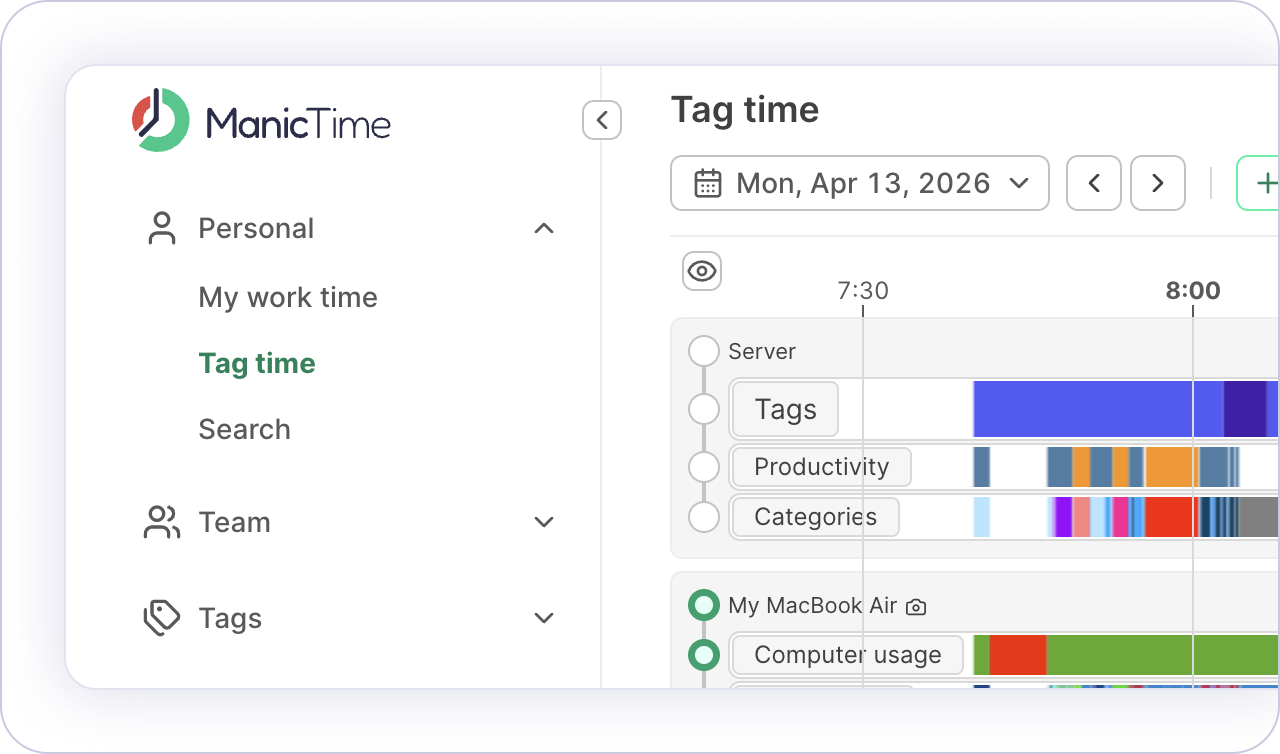Click the ManicTime logo icon
This screenshot has height=754, width=1280.
(161, 121)
